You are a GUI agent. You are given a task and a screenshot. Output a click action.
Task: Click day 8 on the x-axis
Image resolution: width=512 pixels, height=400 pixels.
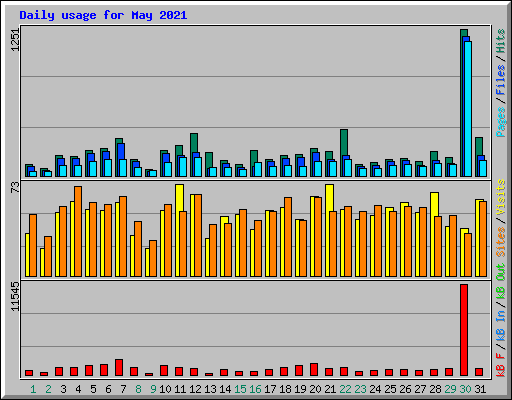[138, 389]
